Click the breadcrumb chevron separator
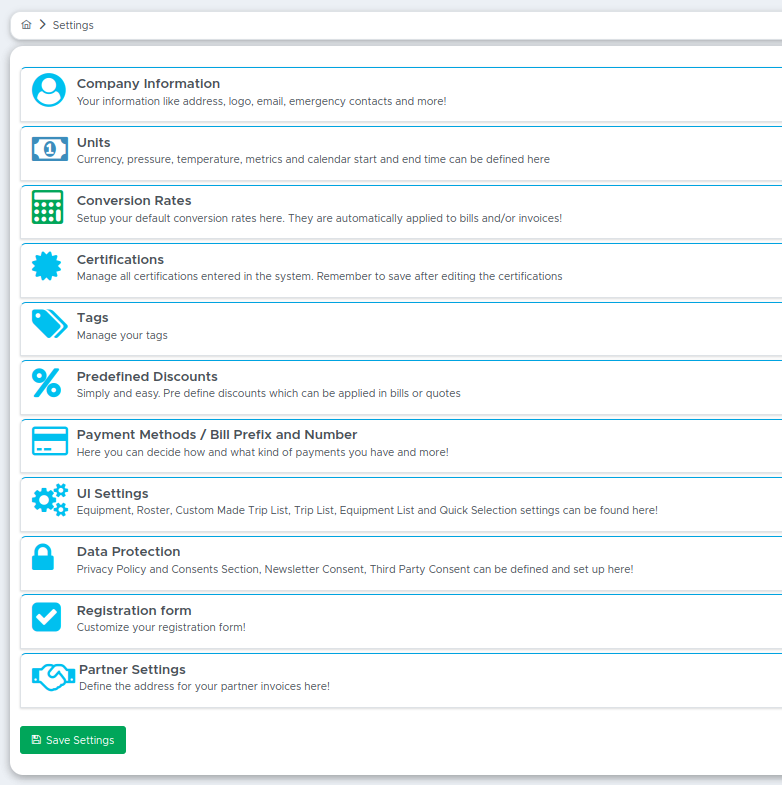The image size is (782, 785). coord(43,25)
